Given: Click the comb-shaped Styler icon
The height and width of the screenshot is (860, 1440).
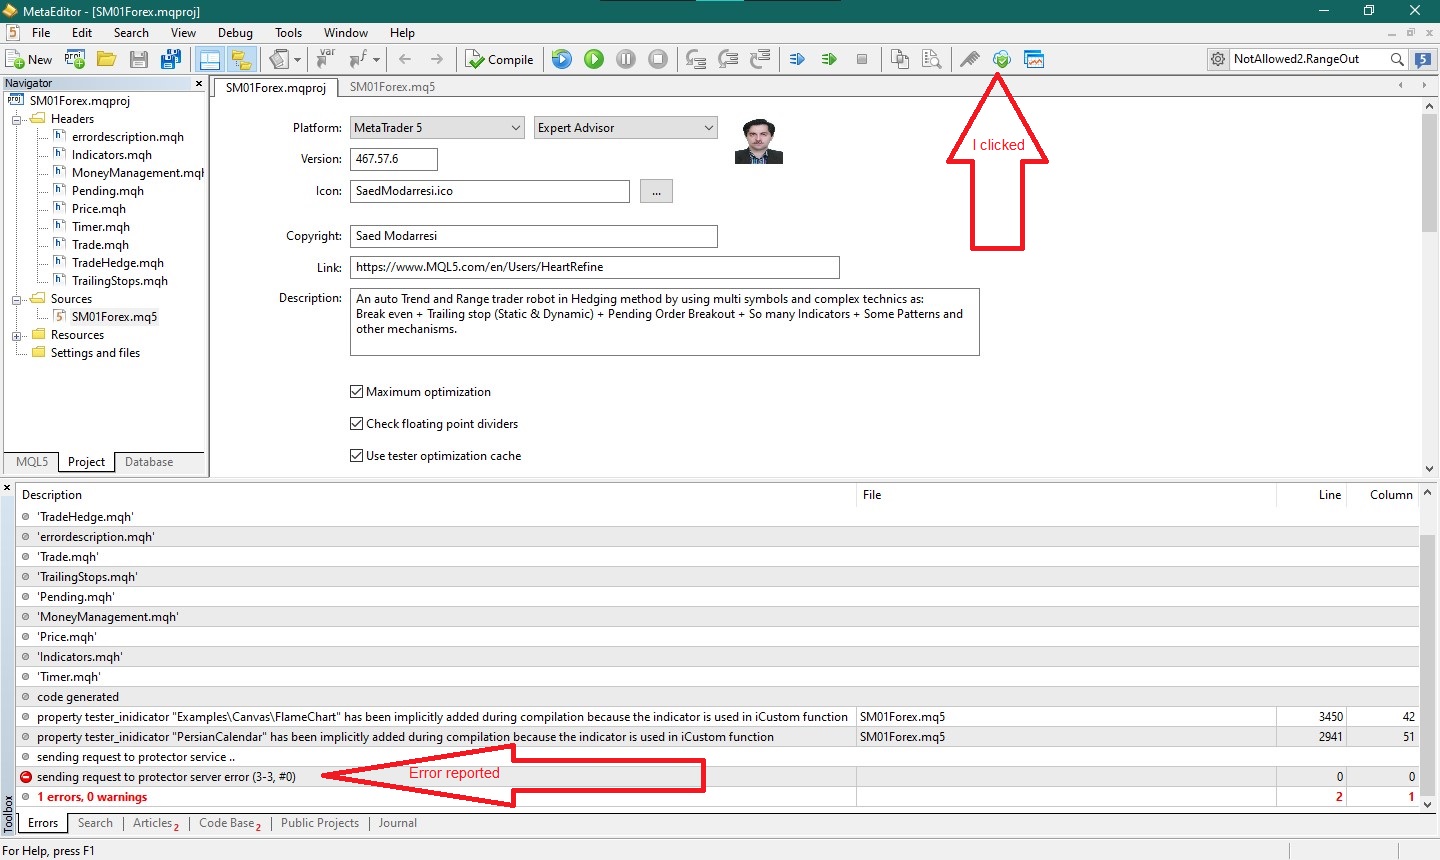Looking at the screenshot, I should click(x=969, y=59).
